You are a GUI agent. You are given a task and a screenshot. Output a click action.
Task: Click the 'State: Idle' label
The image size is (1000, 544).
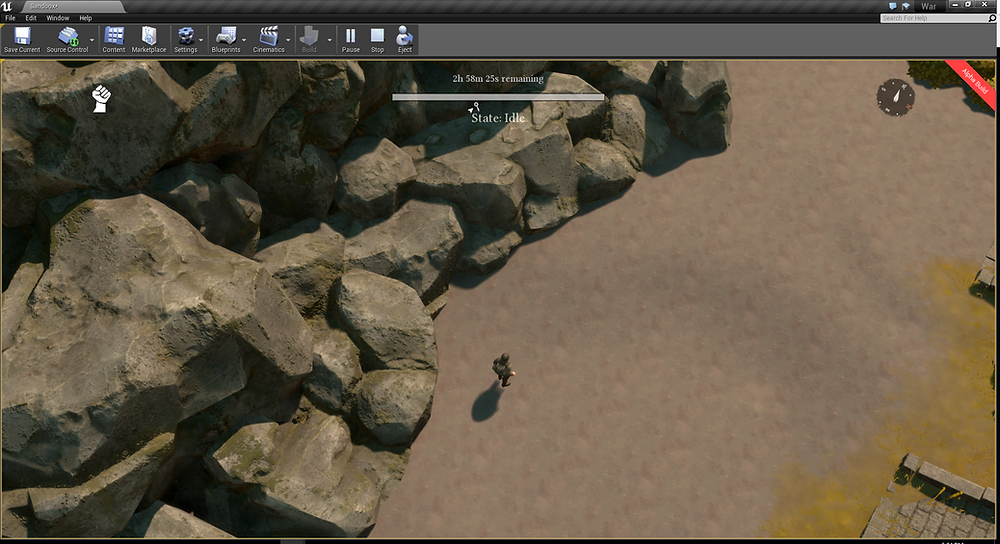click(498, 118)
